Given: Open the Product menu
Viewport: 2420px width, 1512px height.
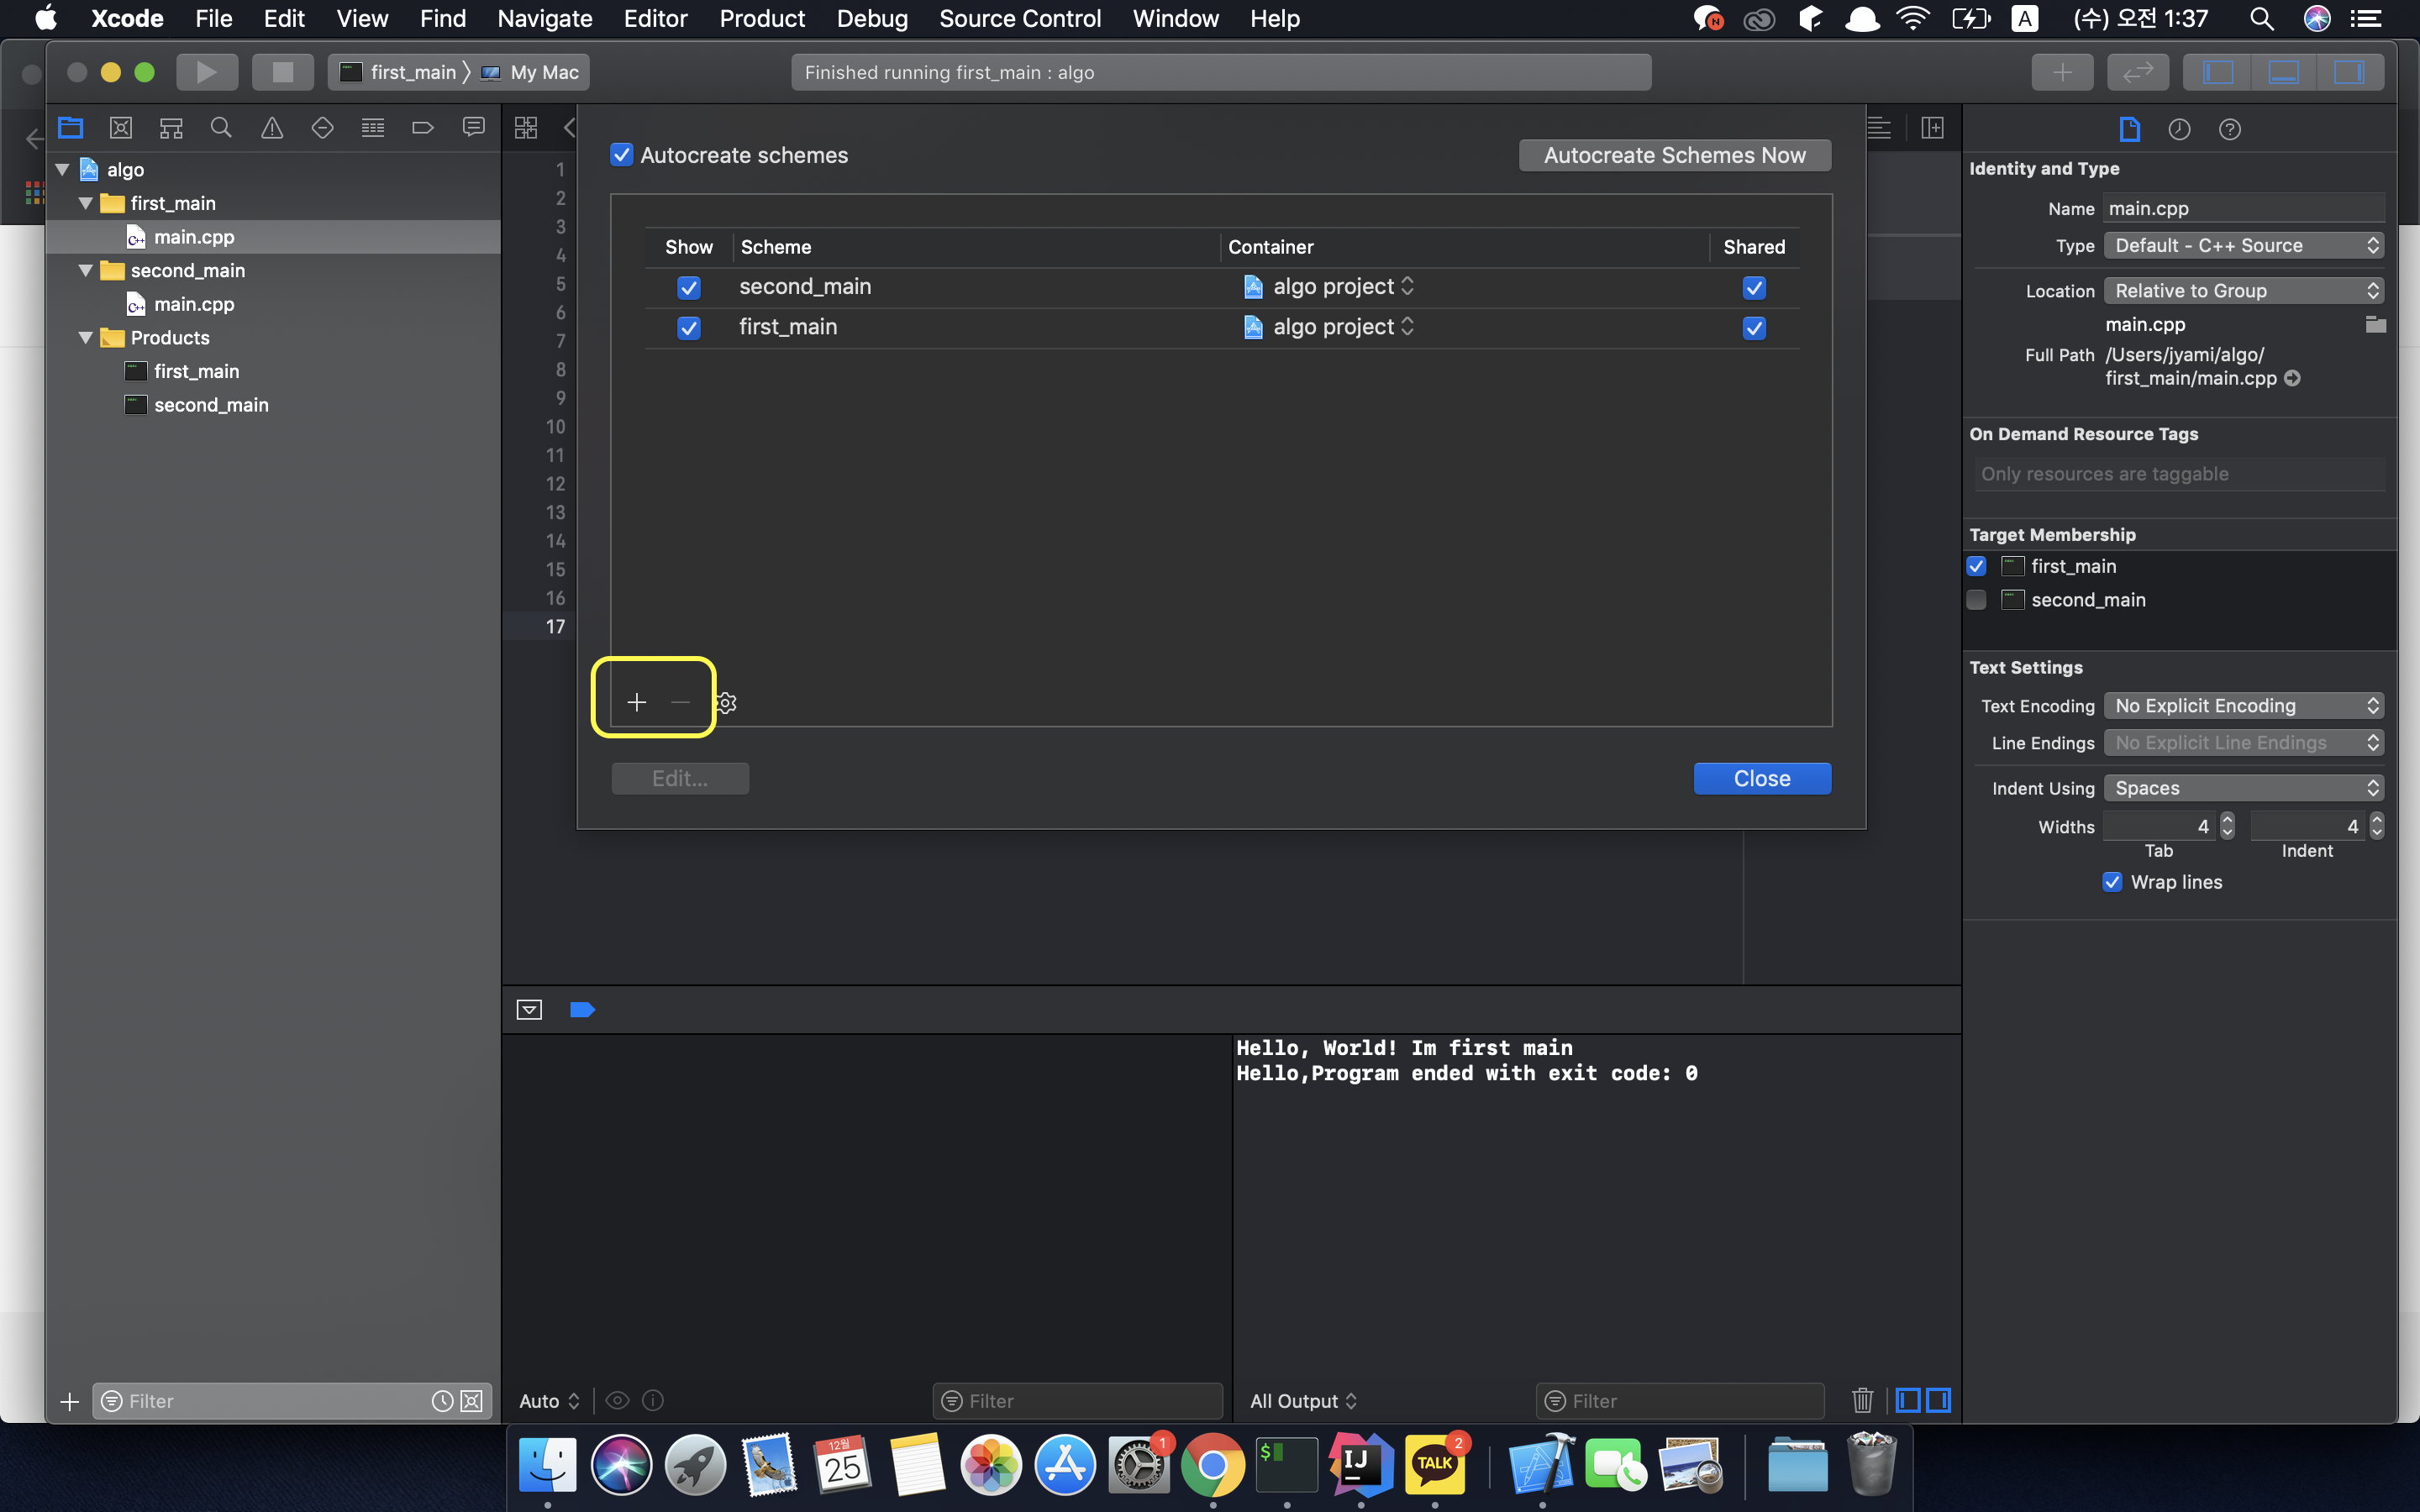Looking at the screenshot, I should (x=761, y=19).
